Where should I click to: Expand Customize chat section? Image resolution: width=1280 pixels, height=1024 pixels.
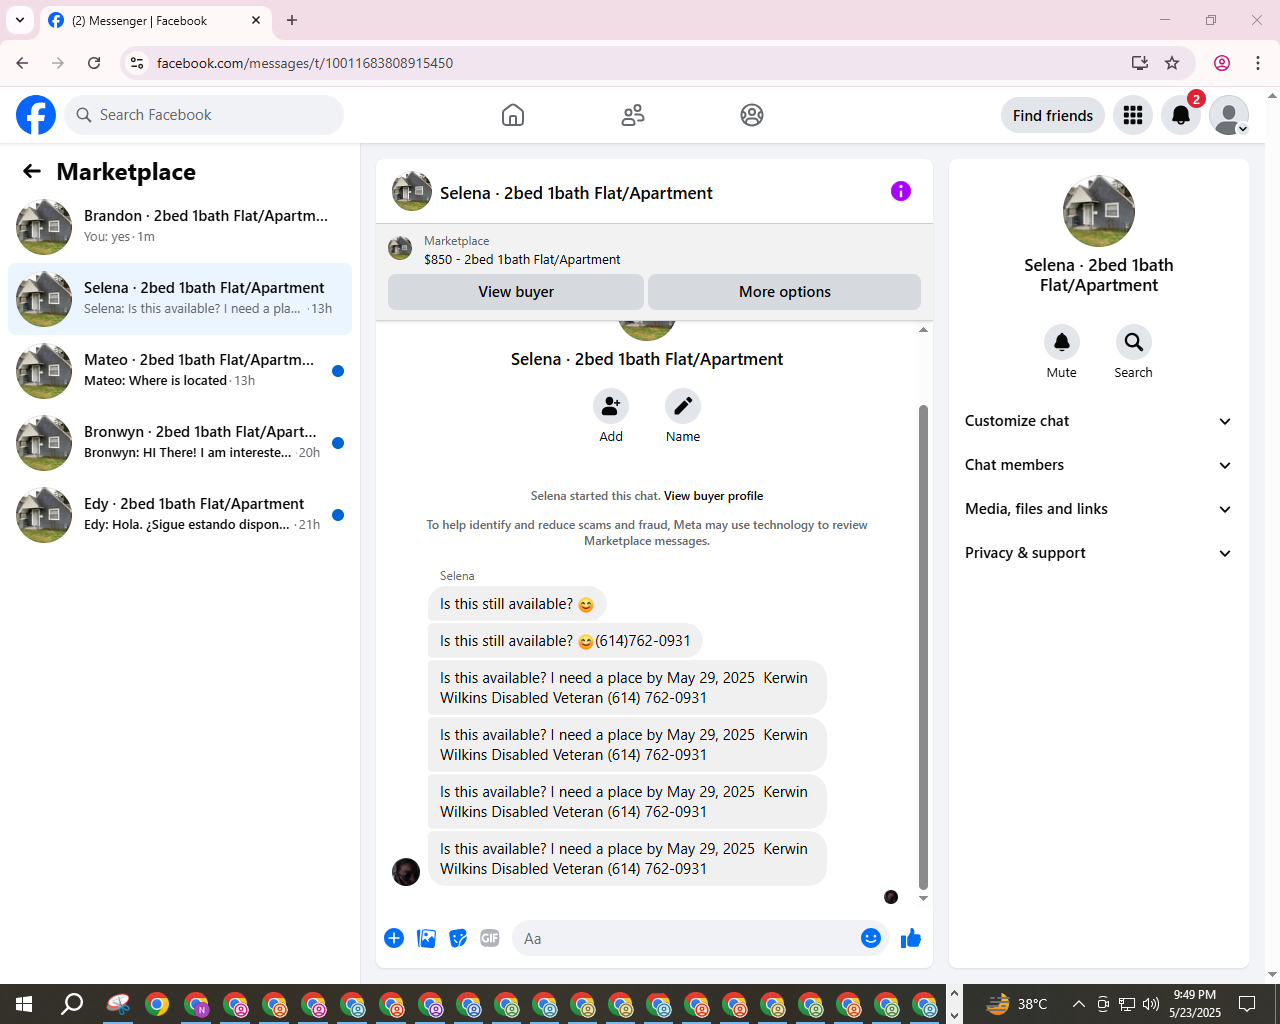pyautogui.click(x=1098, y=421)
